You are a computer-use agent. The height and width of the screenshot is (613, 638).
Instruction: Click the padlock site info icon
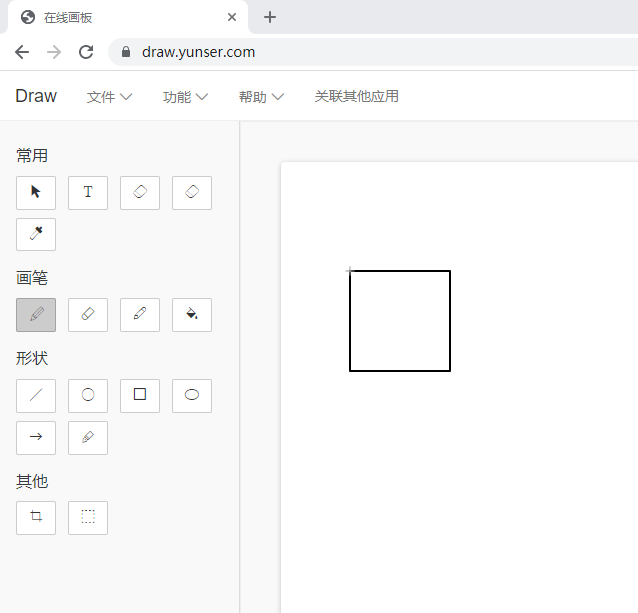pyautogui.click(x=126, y=52)
